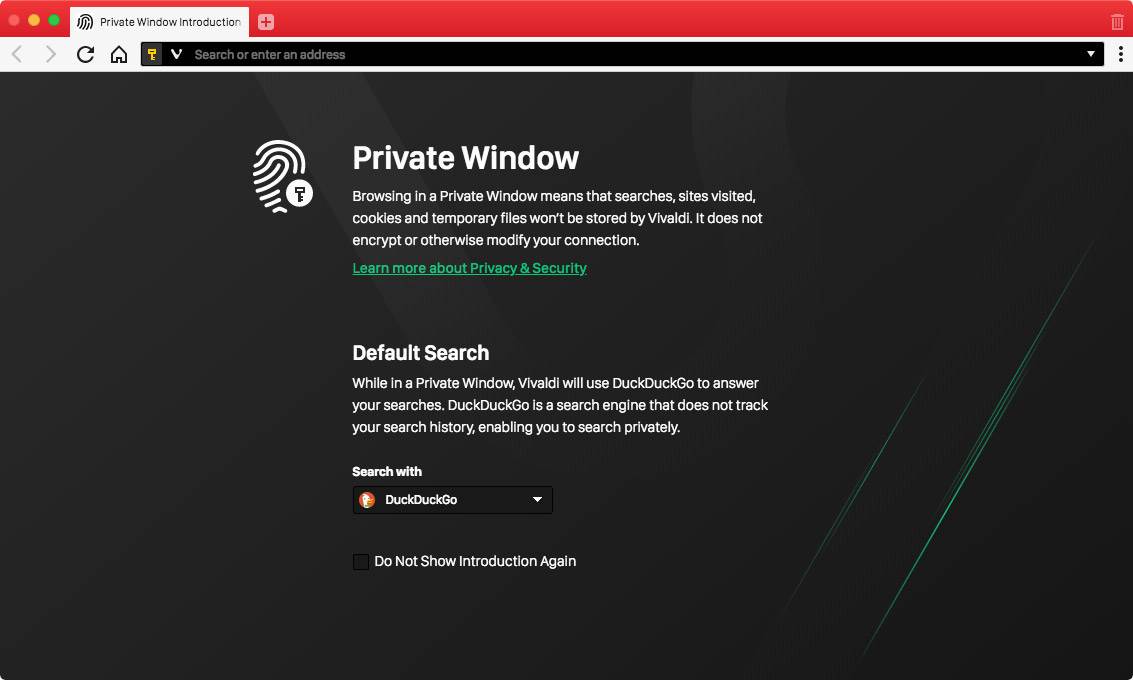
Task: Open Learn more about Privacy & Security link
Action: pos(469,268)
